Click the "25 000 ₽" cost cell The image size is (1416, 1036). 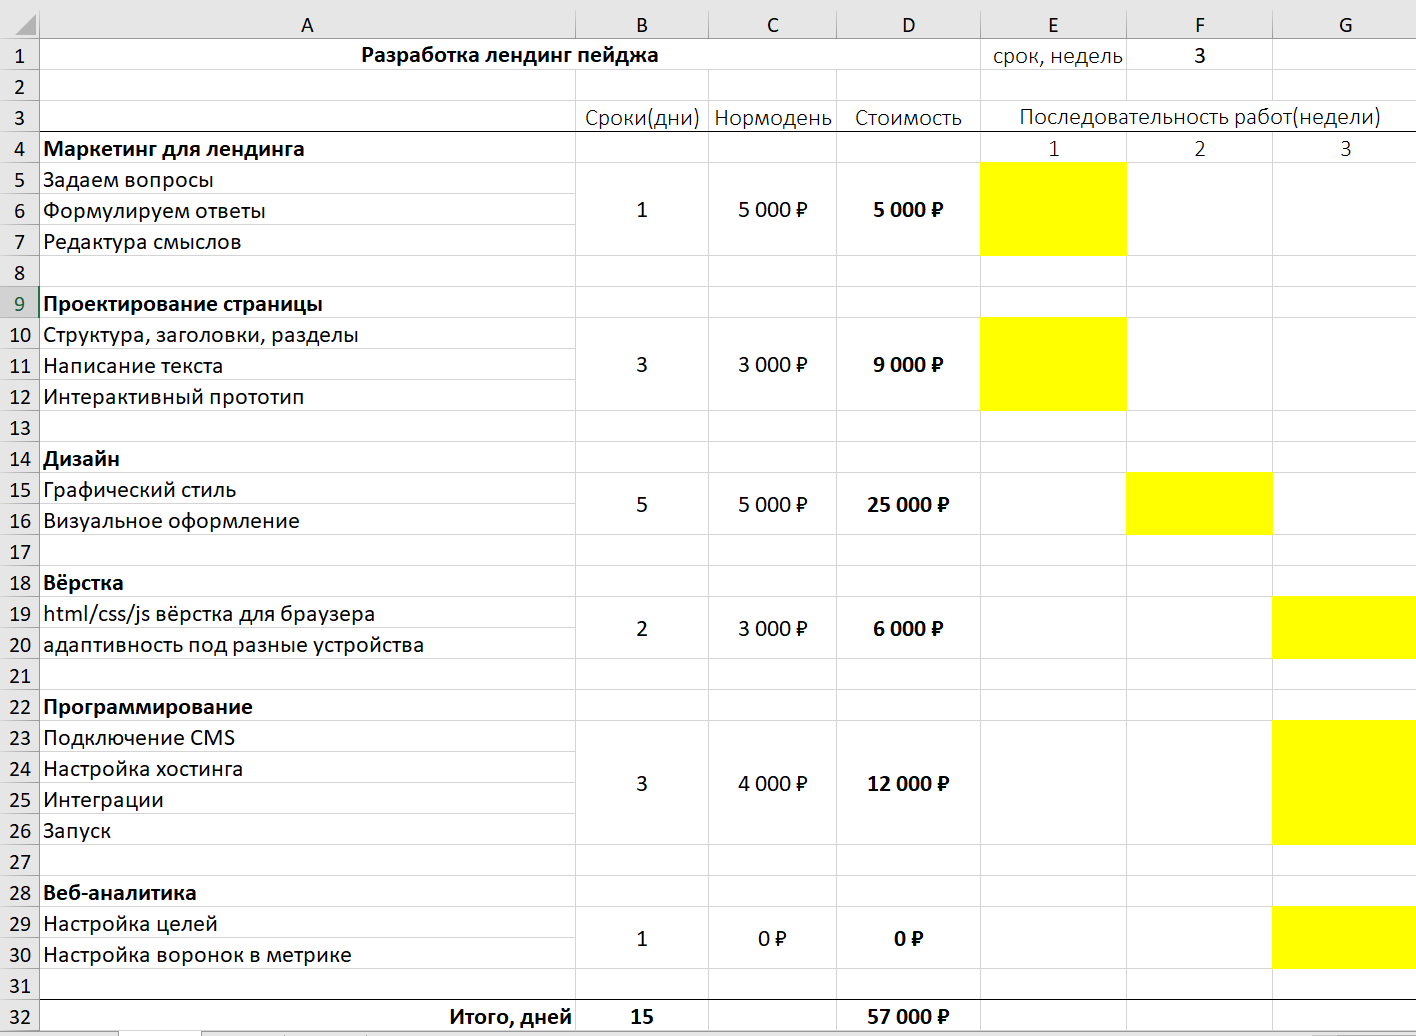pos(908,505)
